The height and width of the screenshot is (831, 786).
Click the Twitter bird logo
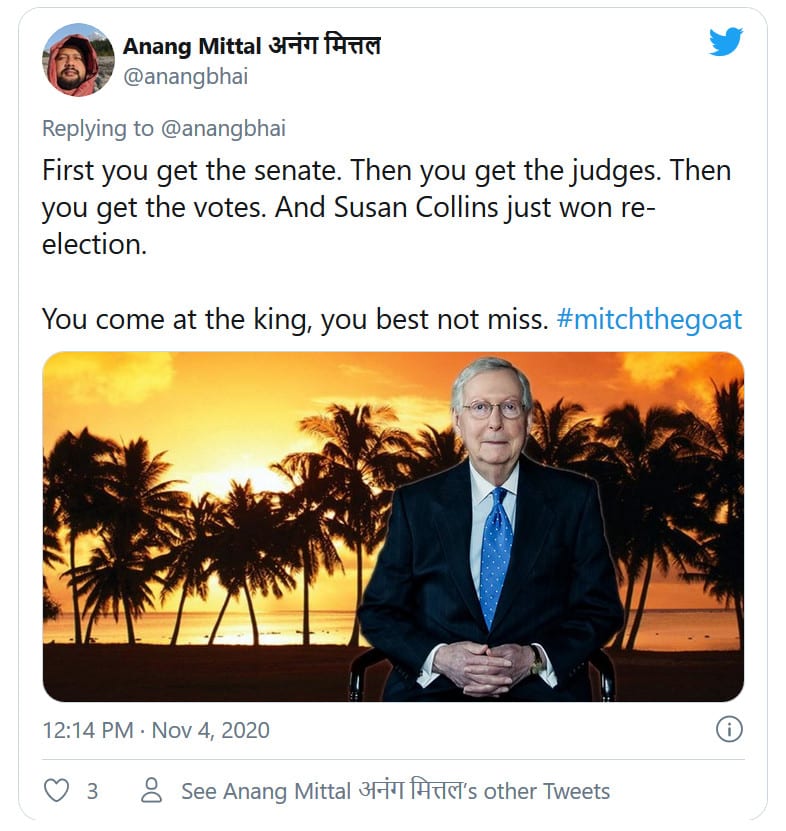pyautogui.click(x=726, y=42)
